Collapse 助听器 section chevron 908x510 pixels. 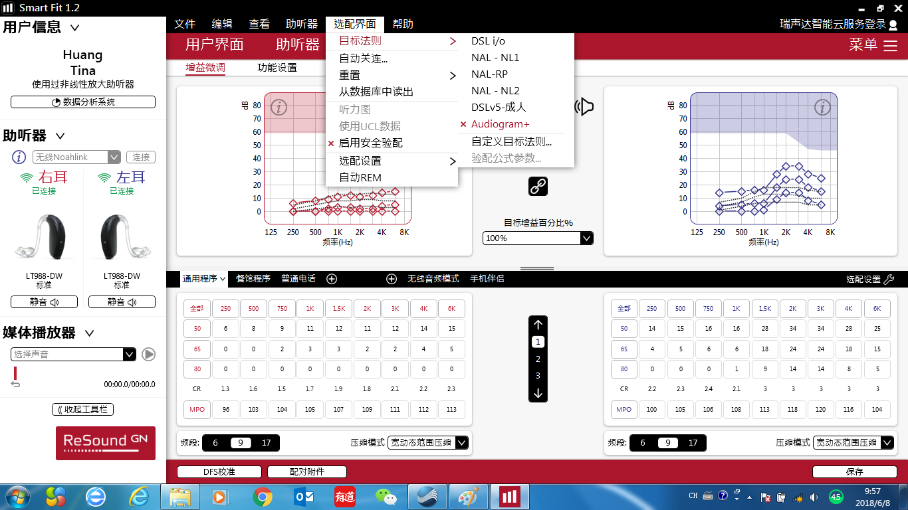[60, 135]
